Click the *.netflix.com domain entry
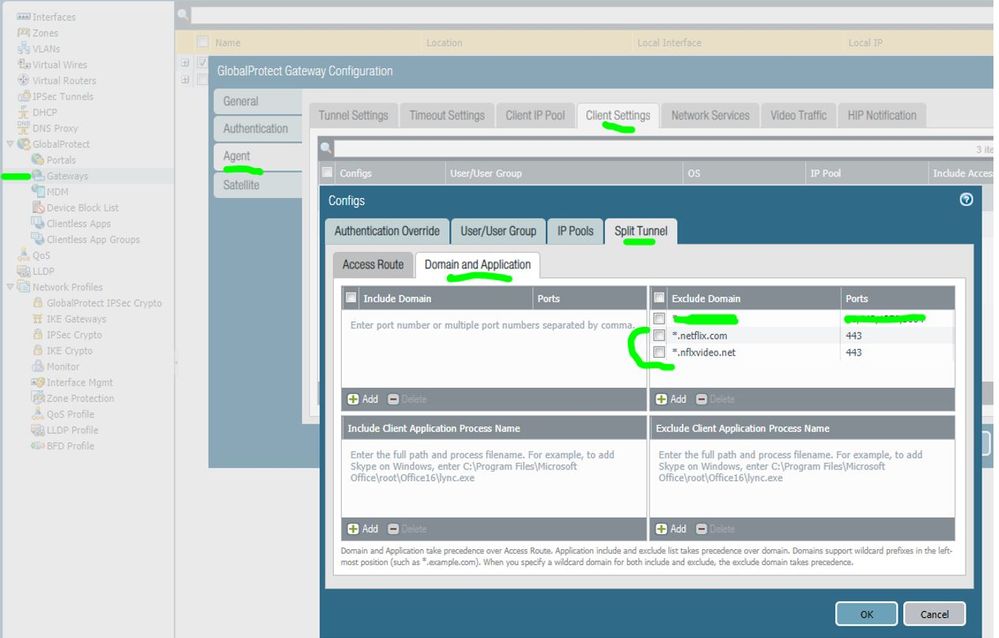The height and width of the screenshot is (638, 999). tap(700, 335)
